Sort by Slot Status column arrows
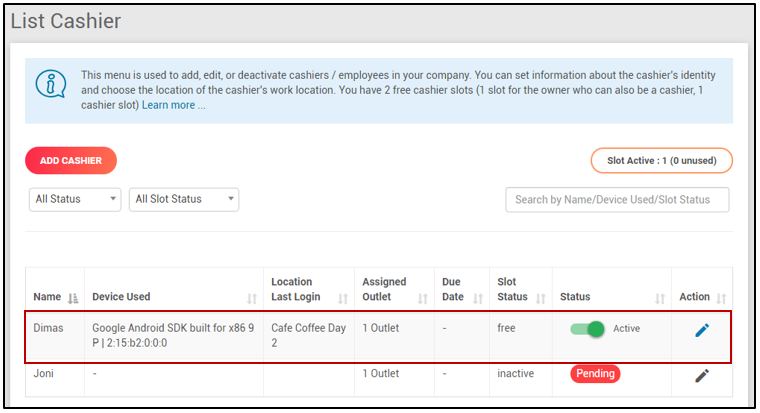The image size is (760, 413). point(540,298)
